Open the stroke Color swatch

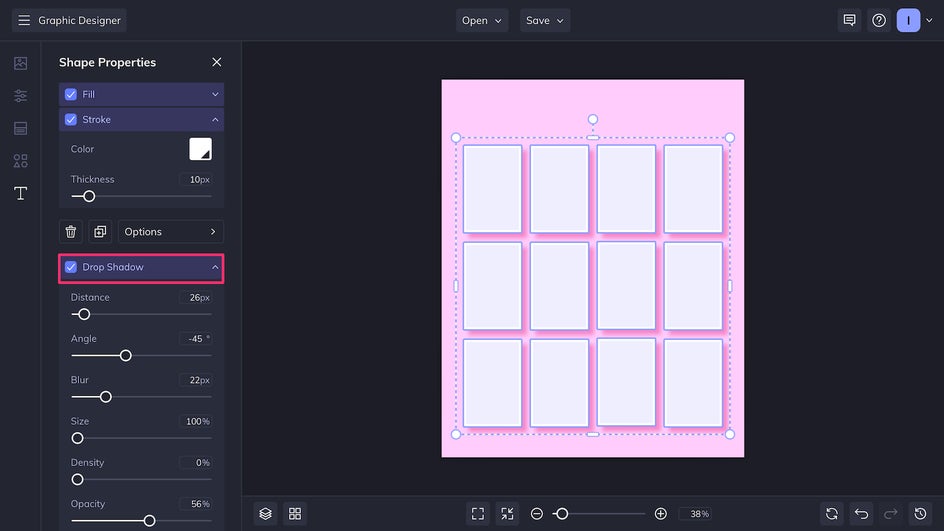coord(200,149)
